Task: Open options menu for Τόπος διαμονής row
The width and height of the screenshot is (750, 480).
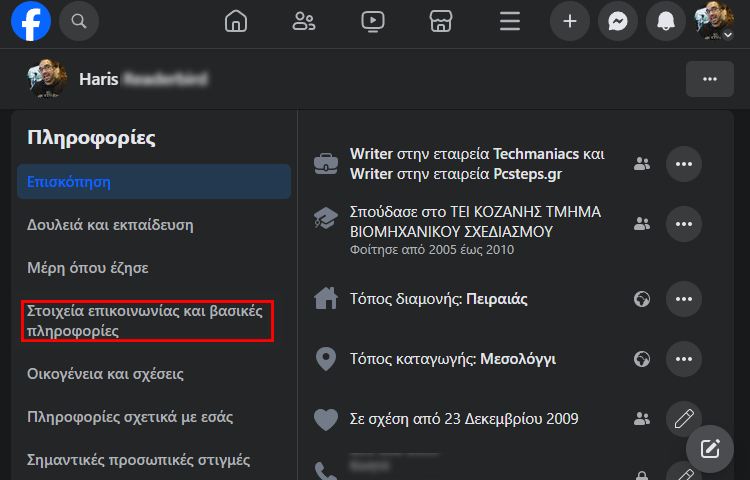Action: (x=684, y=299)
